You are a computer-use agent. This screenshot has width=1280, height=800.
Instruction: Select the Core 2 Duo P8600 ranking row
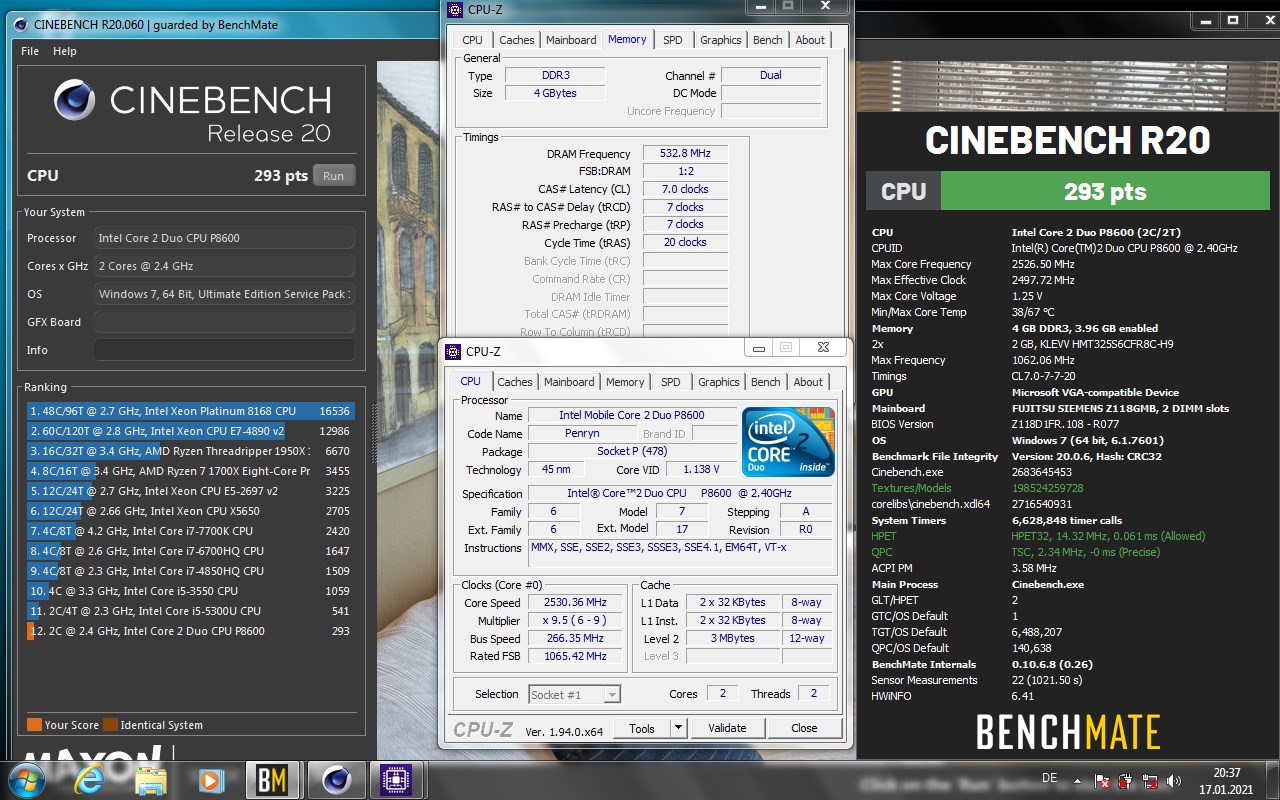tap(190, 631)
